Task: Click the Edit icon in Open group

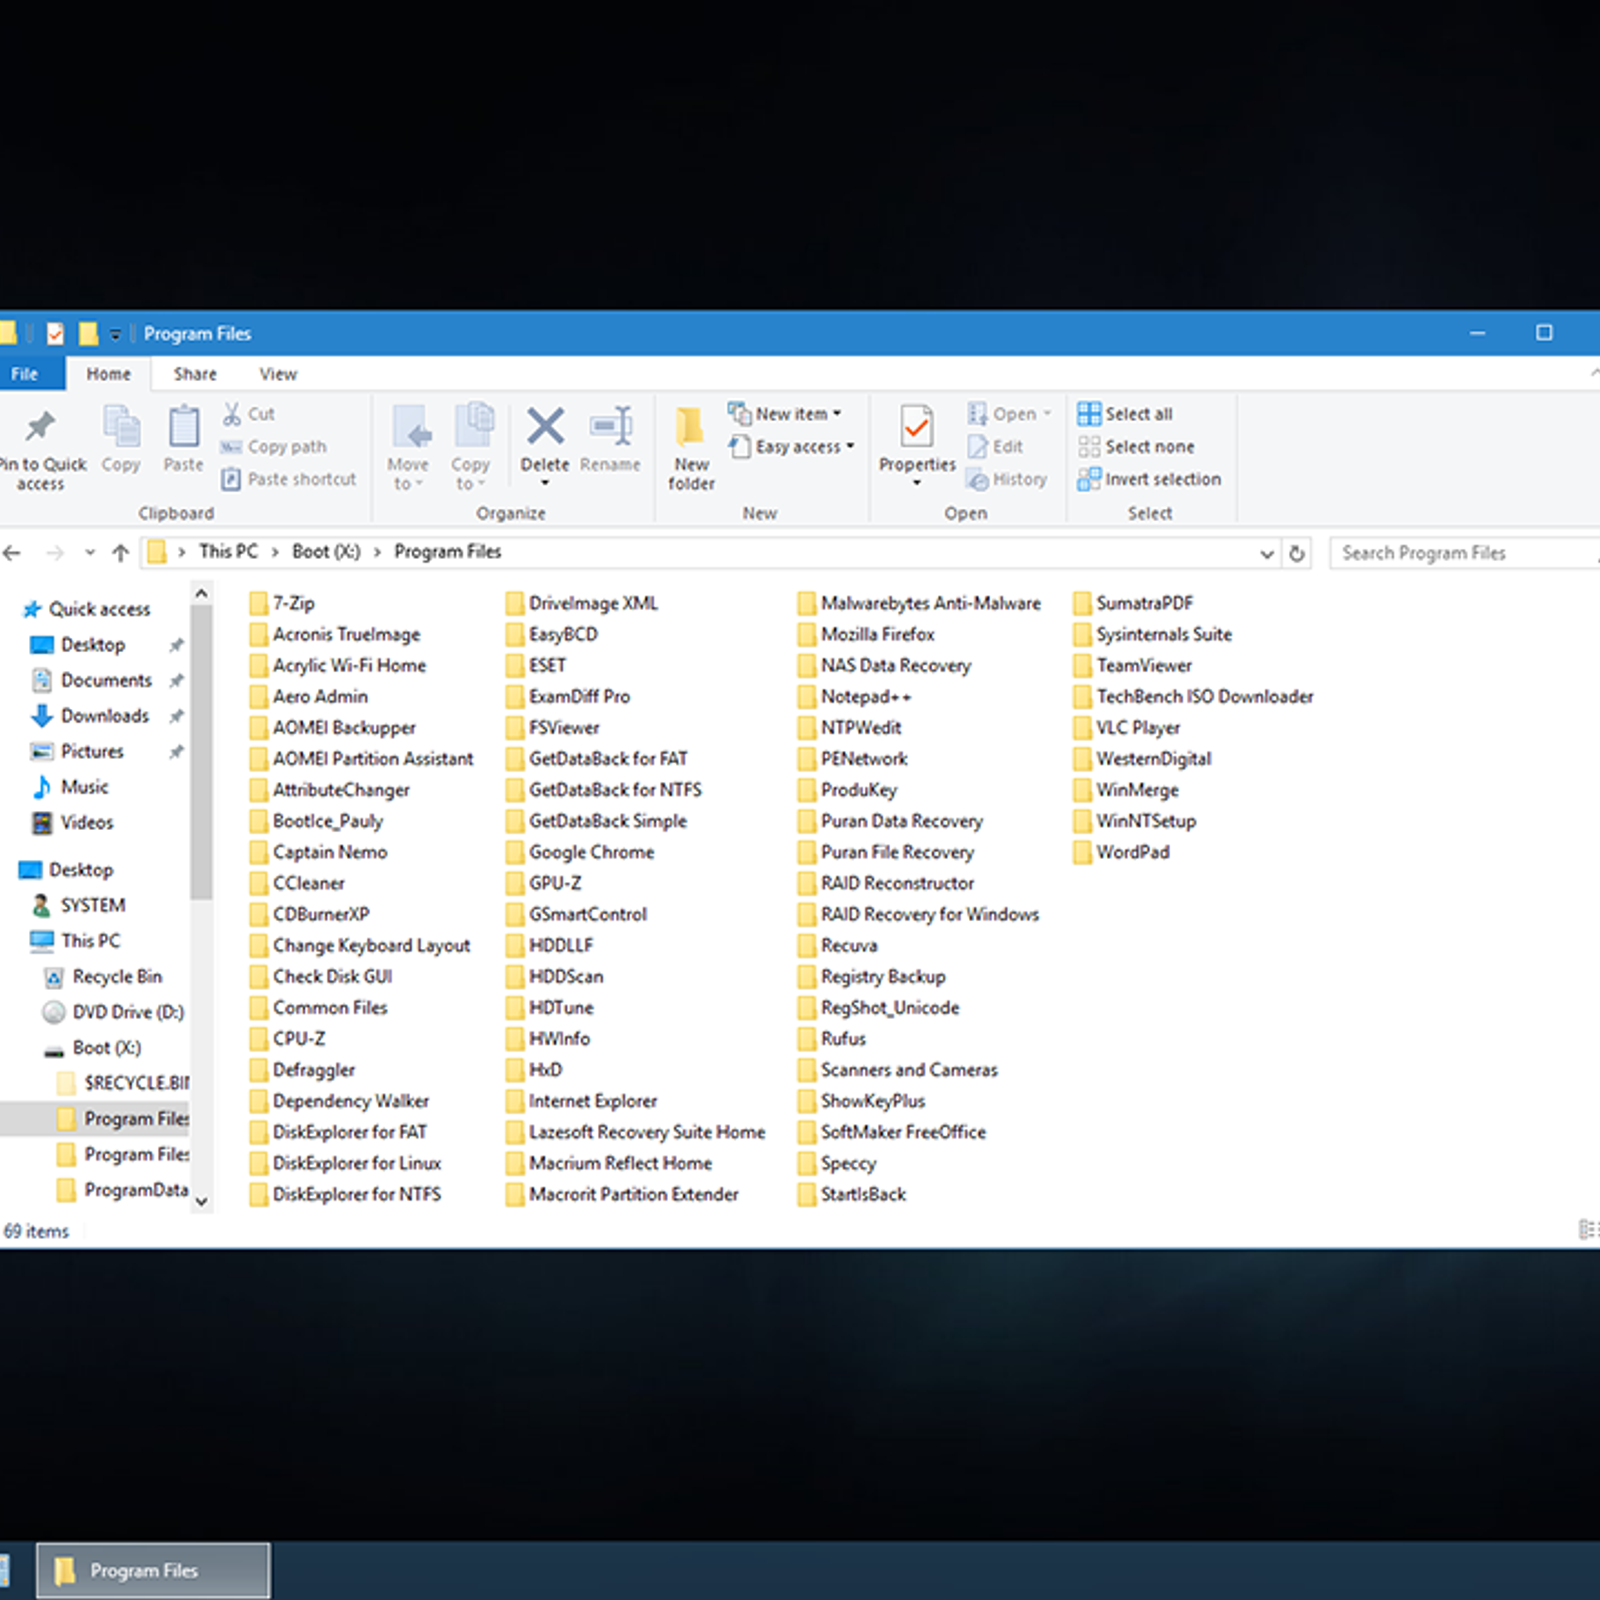Action: tap(977, 446)
